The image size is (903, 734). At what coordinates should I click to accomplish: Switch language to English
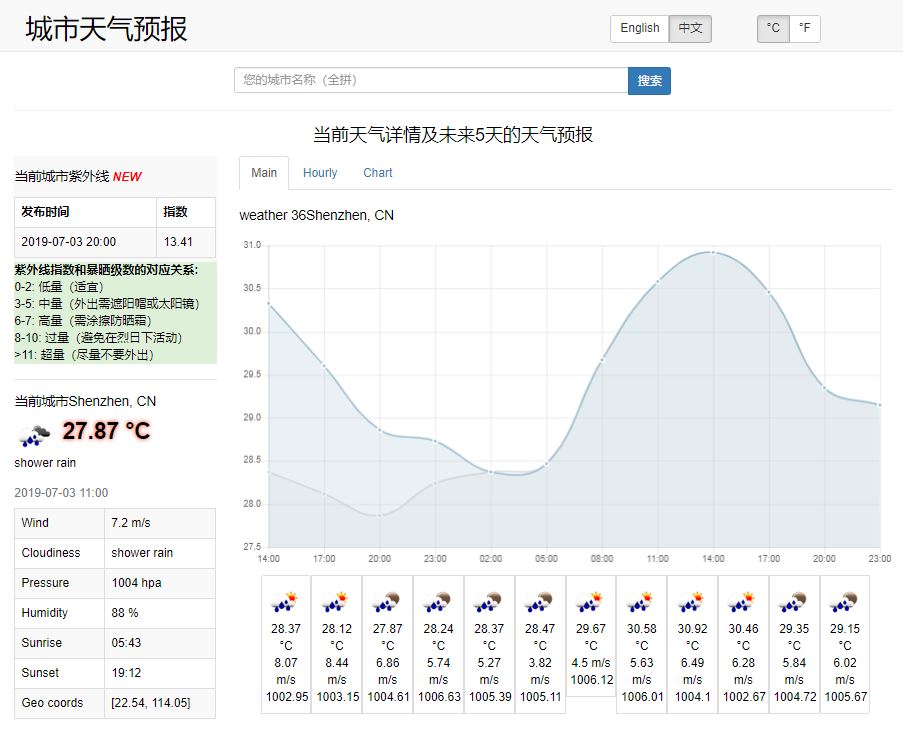(639, 29)
